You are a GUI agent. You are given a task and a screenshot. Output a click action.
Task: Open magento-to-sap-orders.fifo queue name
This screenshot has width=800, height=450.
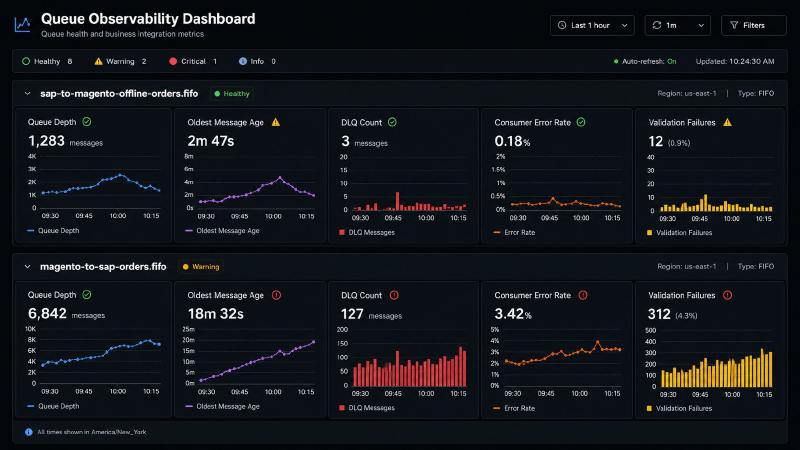click(103, 267)
